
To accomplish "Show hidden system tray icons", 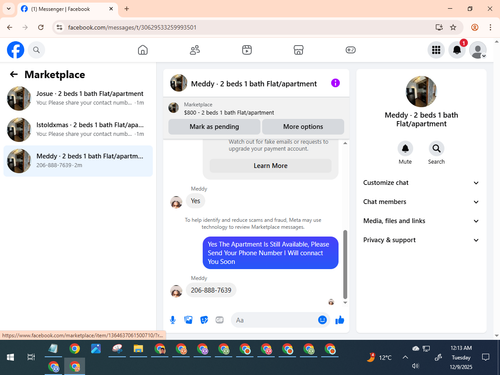I will coord(405,357).
